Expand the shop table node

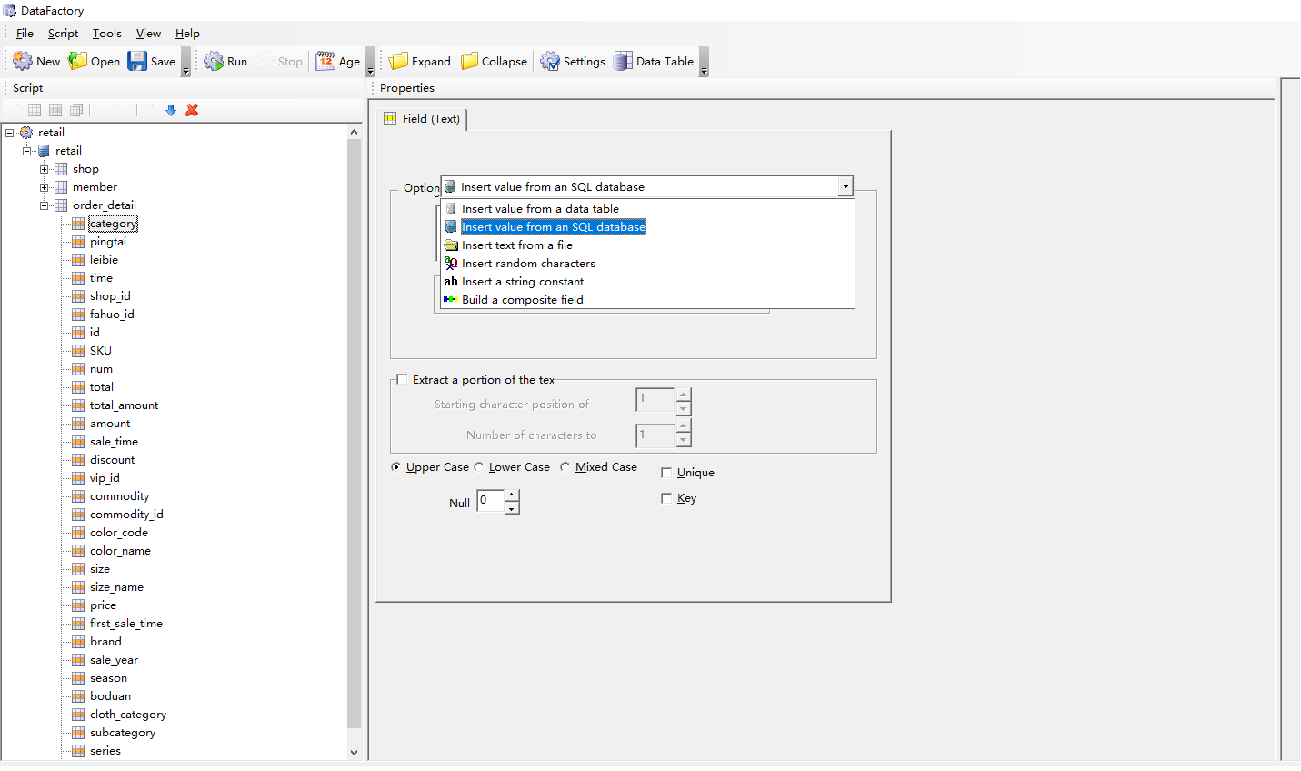45,169
